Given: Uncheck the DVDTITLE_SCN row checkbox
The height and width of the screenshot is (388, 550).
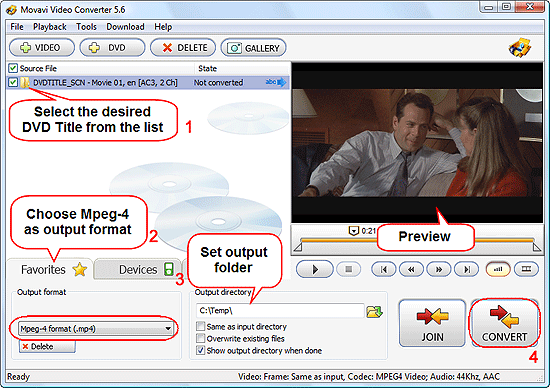Looking at the screenshot, I should click(13, 82).
